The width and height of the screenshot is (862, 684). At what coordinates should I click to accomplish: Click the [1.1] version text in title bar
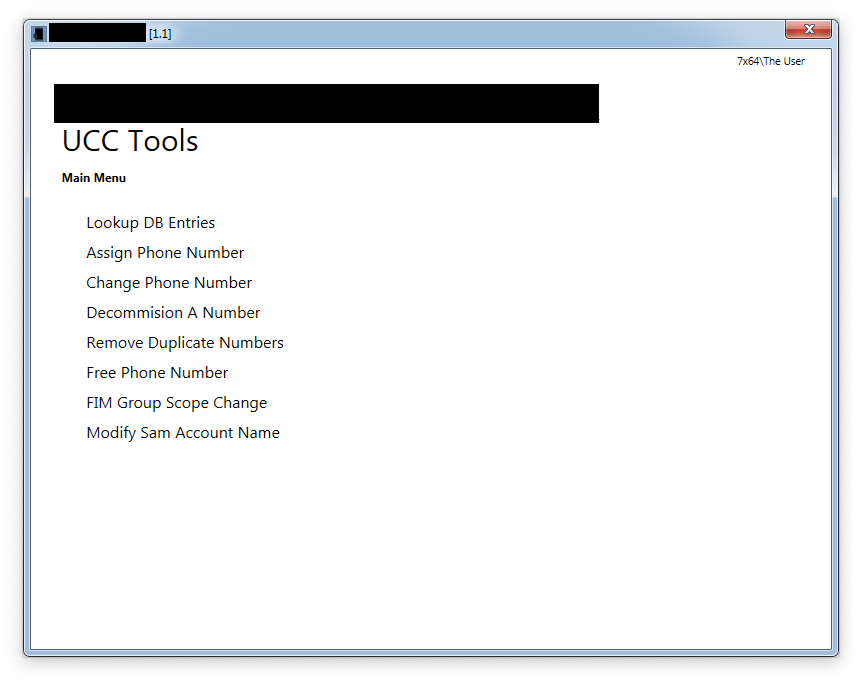(160, 34)
